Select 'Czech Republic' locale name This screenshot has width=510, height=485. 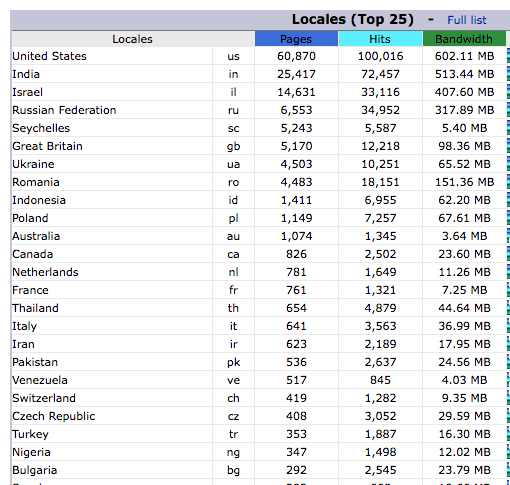click(53, 416)
